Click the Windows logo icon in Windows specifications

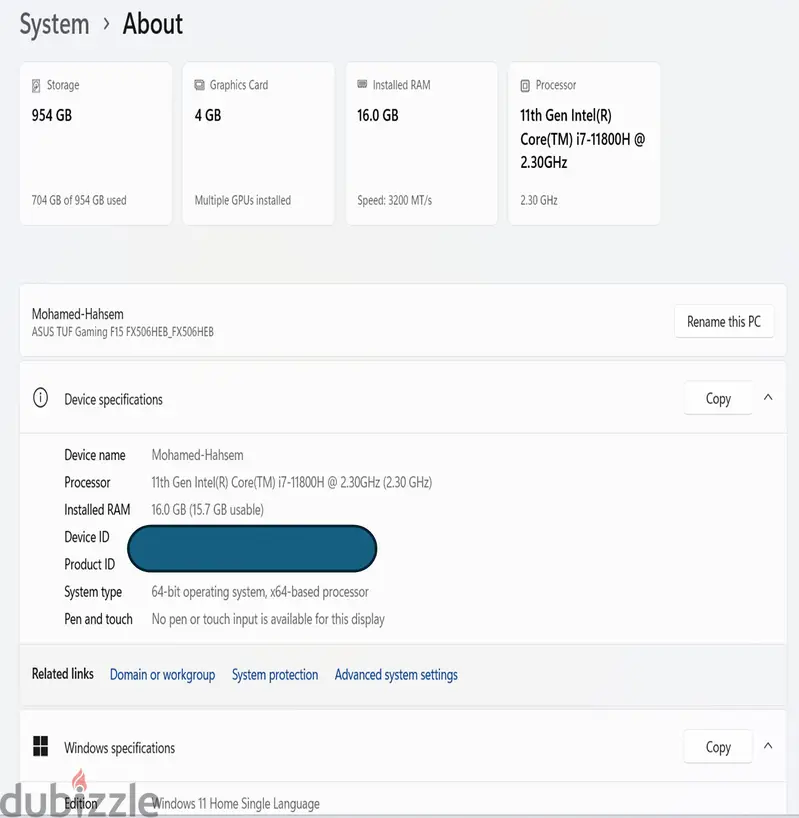(40, 746)
